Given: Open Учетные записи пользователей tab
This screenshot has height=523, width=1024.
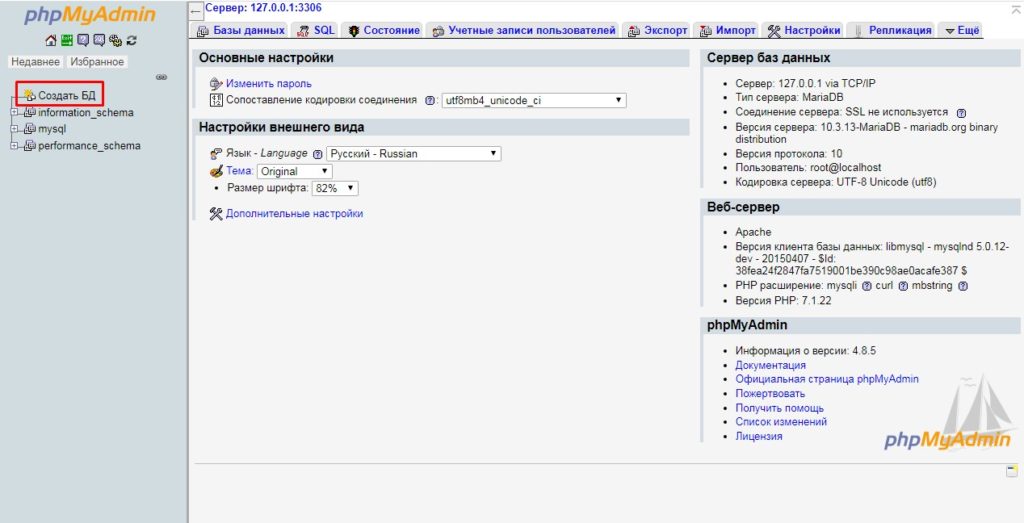Looking at the screenshot, I should click(523, 30).
